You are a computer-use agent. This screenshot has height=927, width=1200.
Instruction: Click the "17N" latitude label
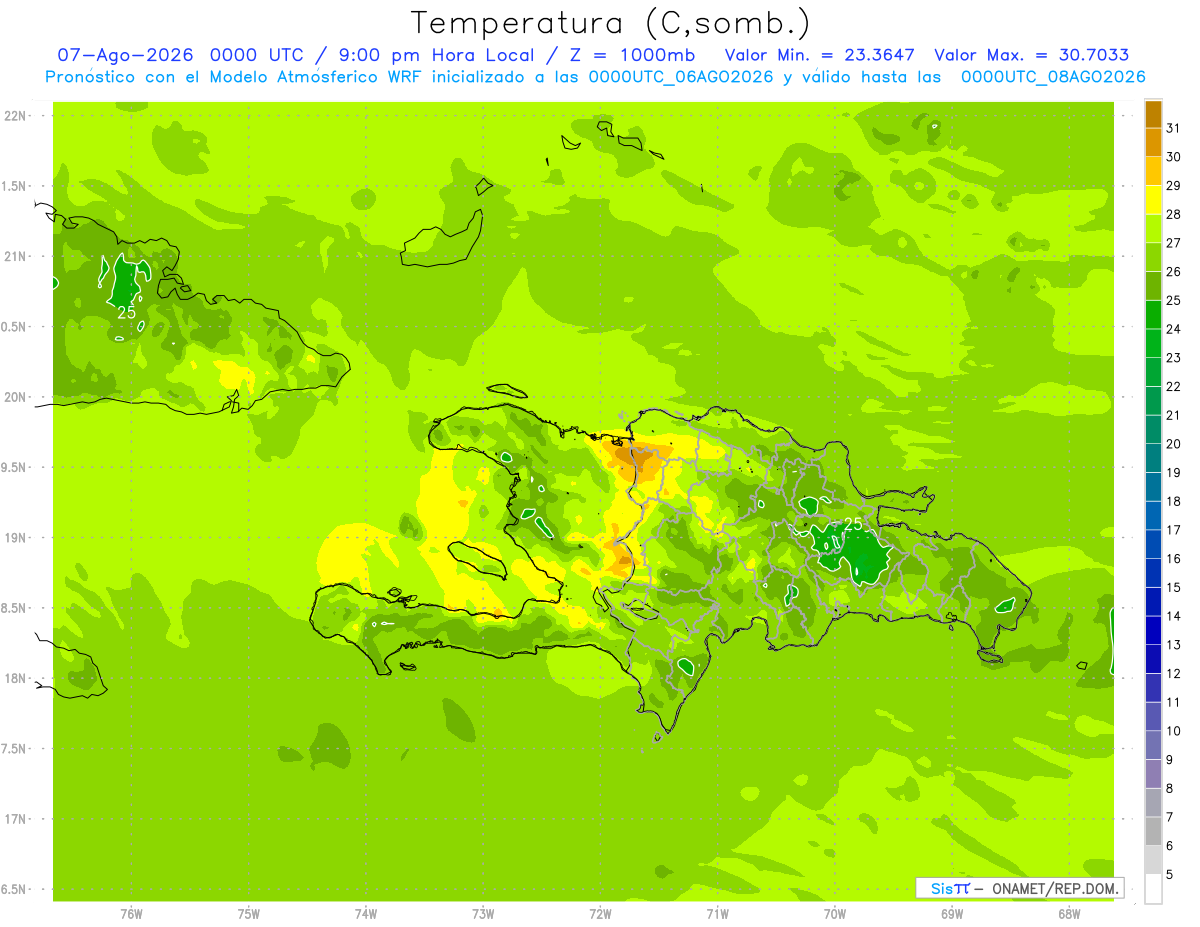(15, 819)
